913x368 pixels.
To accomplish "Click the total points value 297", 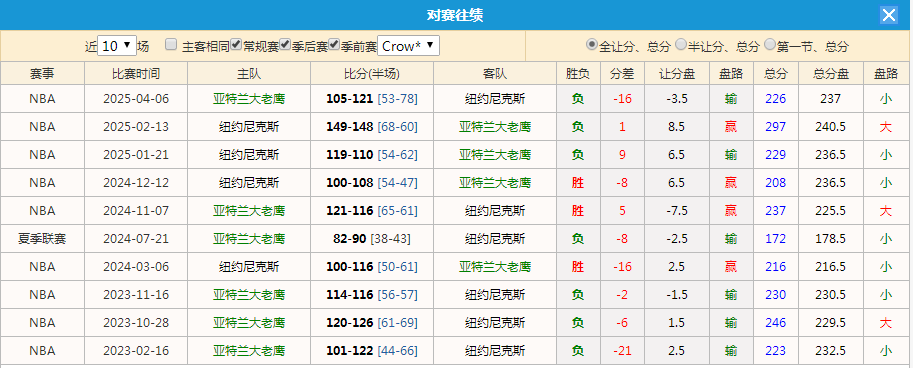I will pos(776,127).
